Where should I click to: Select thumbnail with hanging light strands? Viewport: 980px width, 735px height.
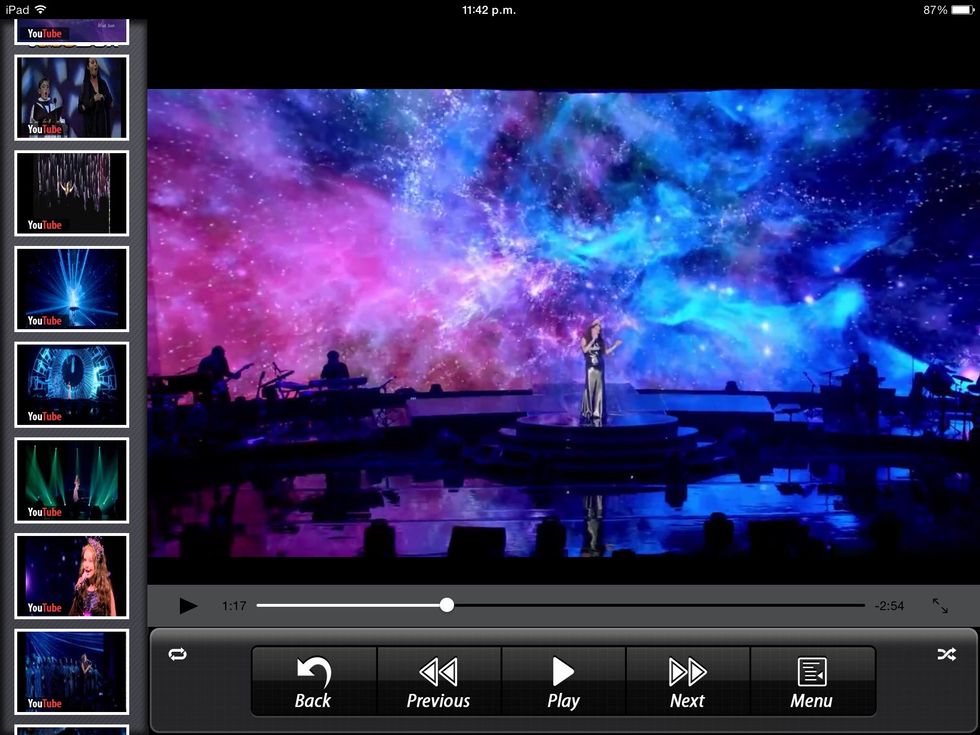72,193
